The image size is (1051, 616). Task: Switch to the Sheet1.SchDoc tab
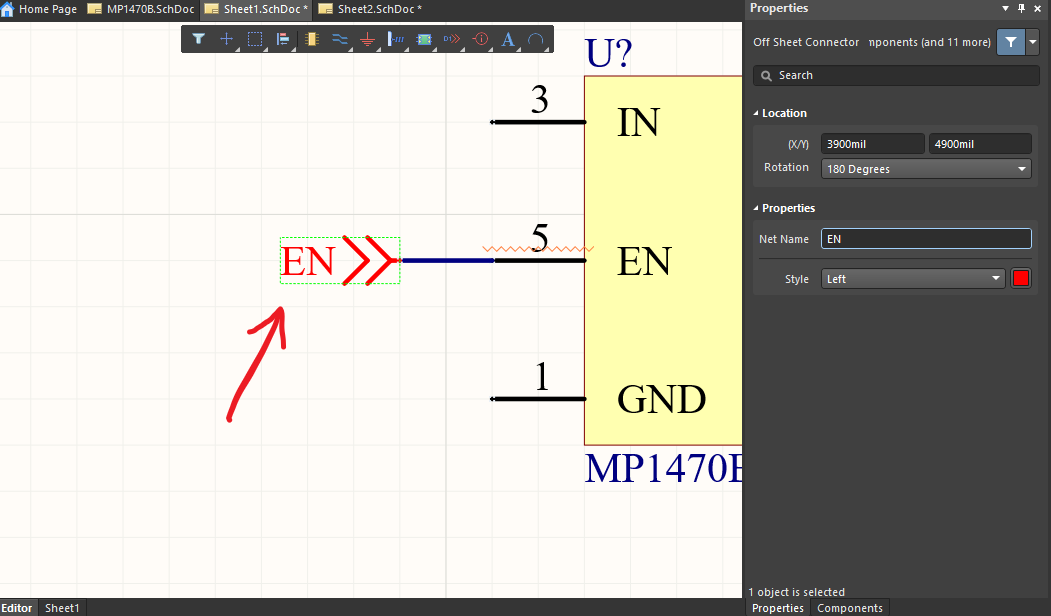pos(257,9)
